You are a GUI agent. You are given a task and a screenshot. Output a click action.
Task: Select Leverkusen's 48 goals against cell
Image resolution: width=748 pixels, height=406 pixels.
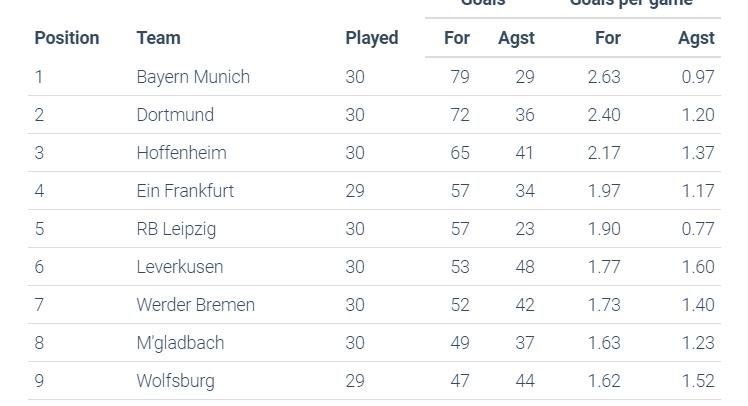524,267
